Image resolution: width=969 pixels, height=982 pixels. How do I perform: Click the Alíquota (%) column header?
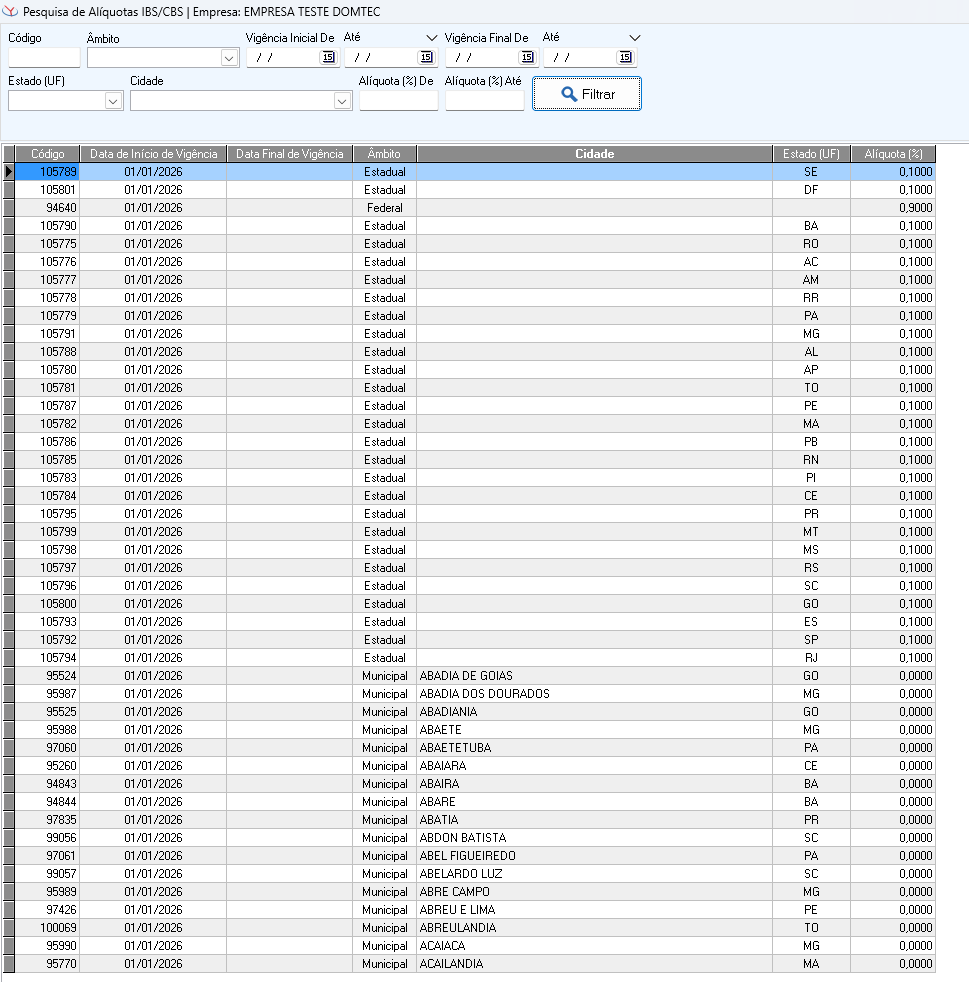(x=892, y=154)
